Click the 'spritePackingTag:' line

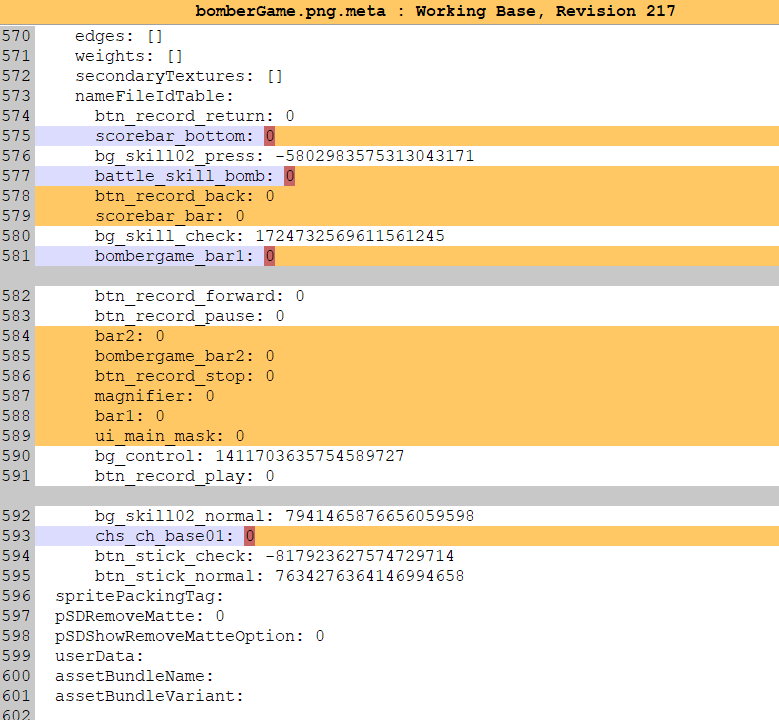coord(139,596)
